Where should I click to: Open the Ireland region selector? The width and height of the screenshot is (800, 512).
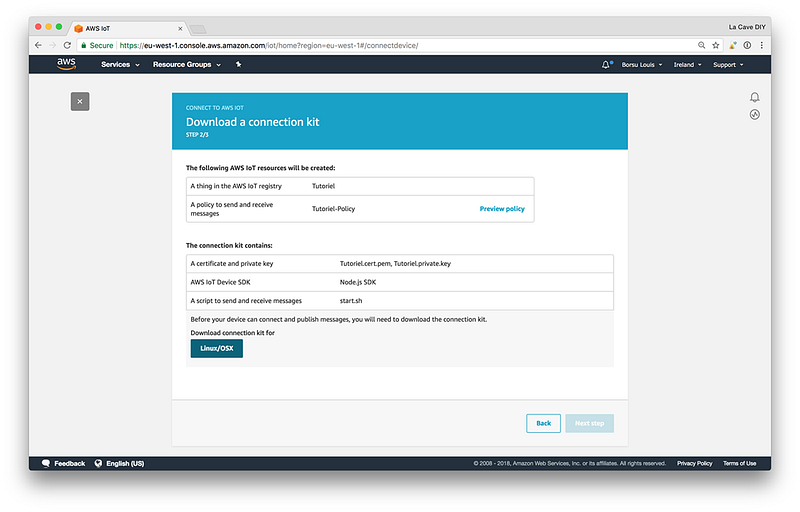pyautogui.click(x=687, y=65)
